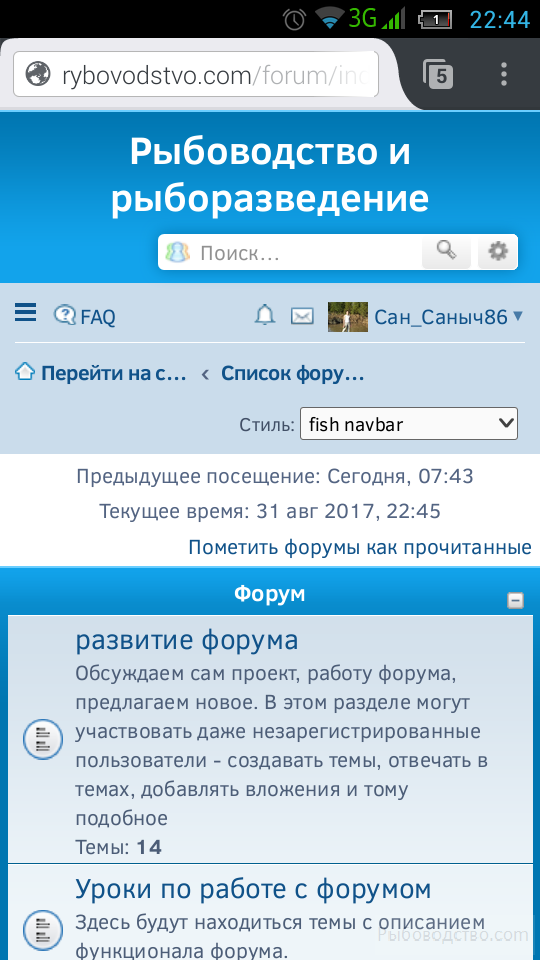The width and height of the screenshot is (540, 960).
Task: Click the notifications bell icon
Action: tap(265, 316)
